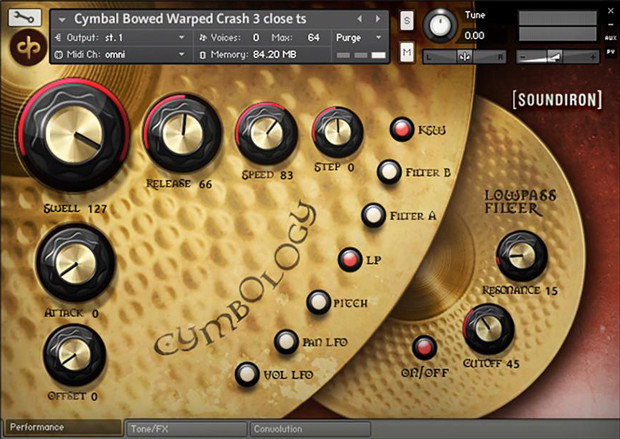The height and width of the screenshot is (439, 620).
Task: Open the Purge dropdown menu
Action: click(359, 38)
